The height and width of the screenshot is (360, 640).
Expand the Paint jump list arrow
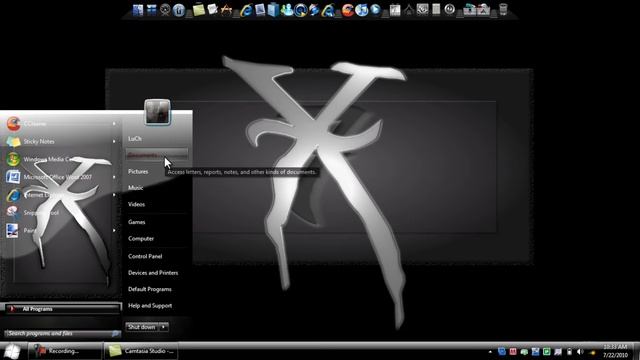pos(114,231)
